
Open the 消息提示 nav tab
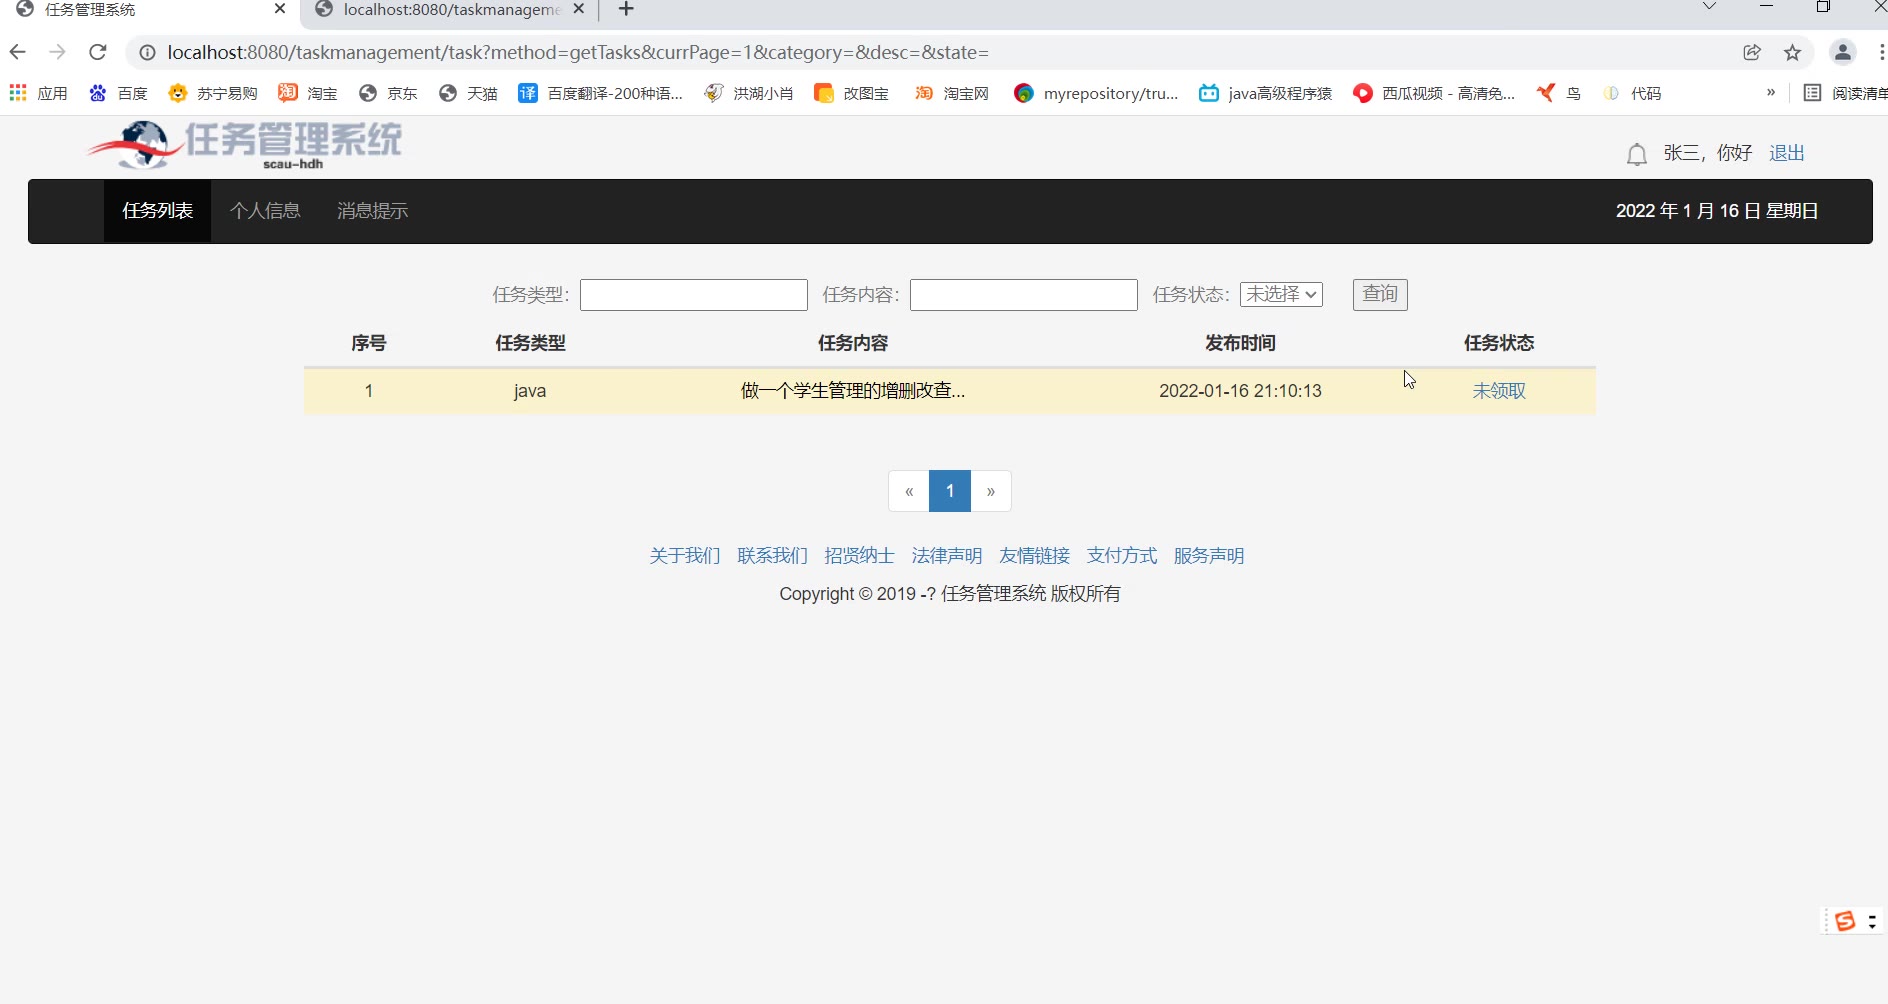372,211
